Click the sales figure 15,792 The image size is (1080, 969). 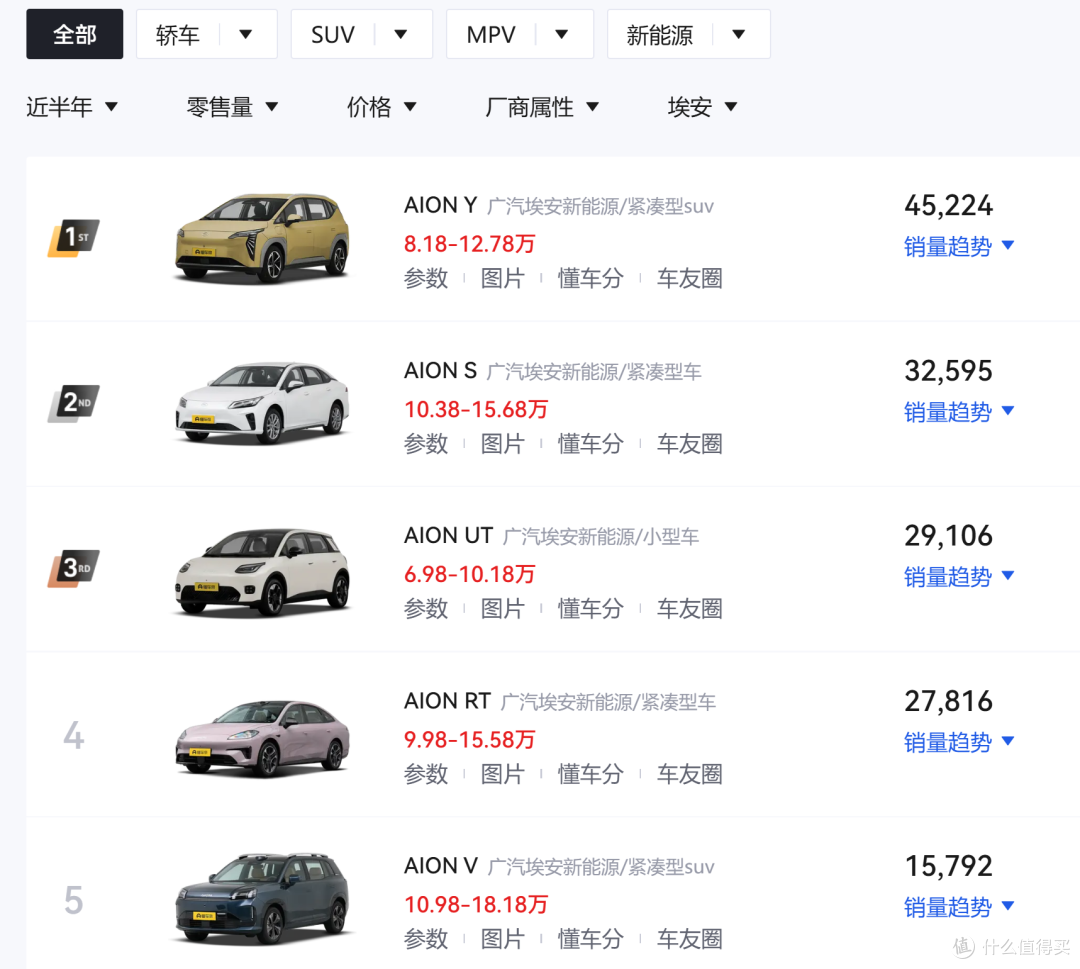[x=948, y=866]
